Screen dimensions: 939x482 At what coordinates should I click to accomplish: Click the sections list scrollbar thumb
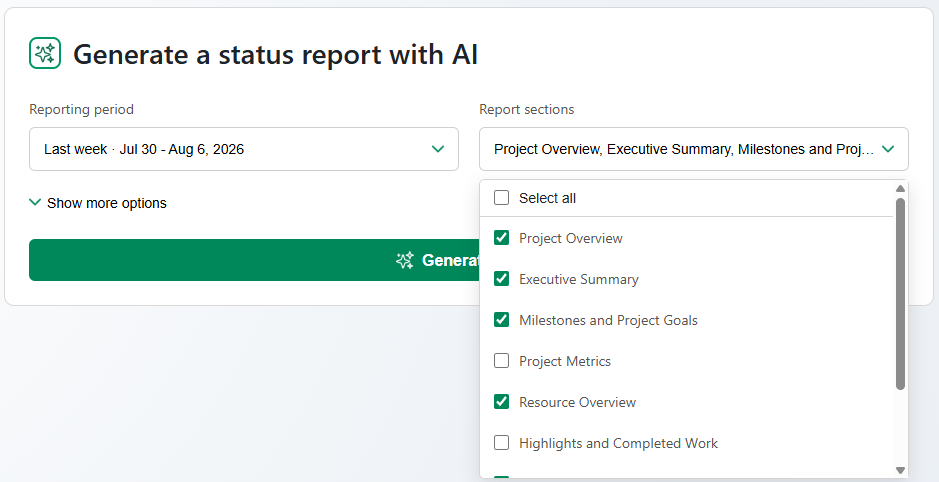[x=900, y=293]
